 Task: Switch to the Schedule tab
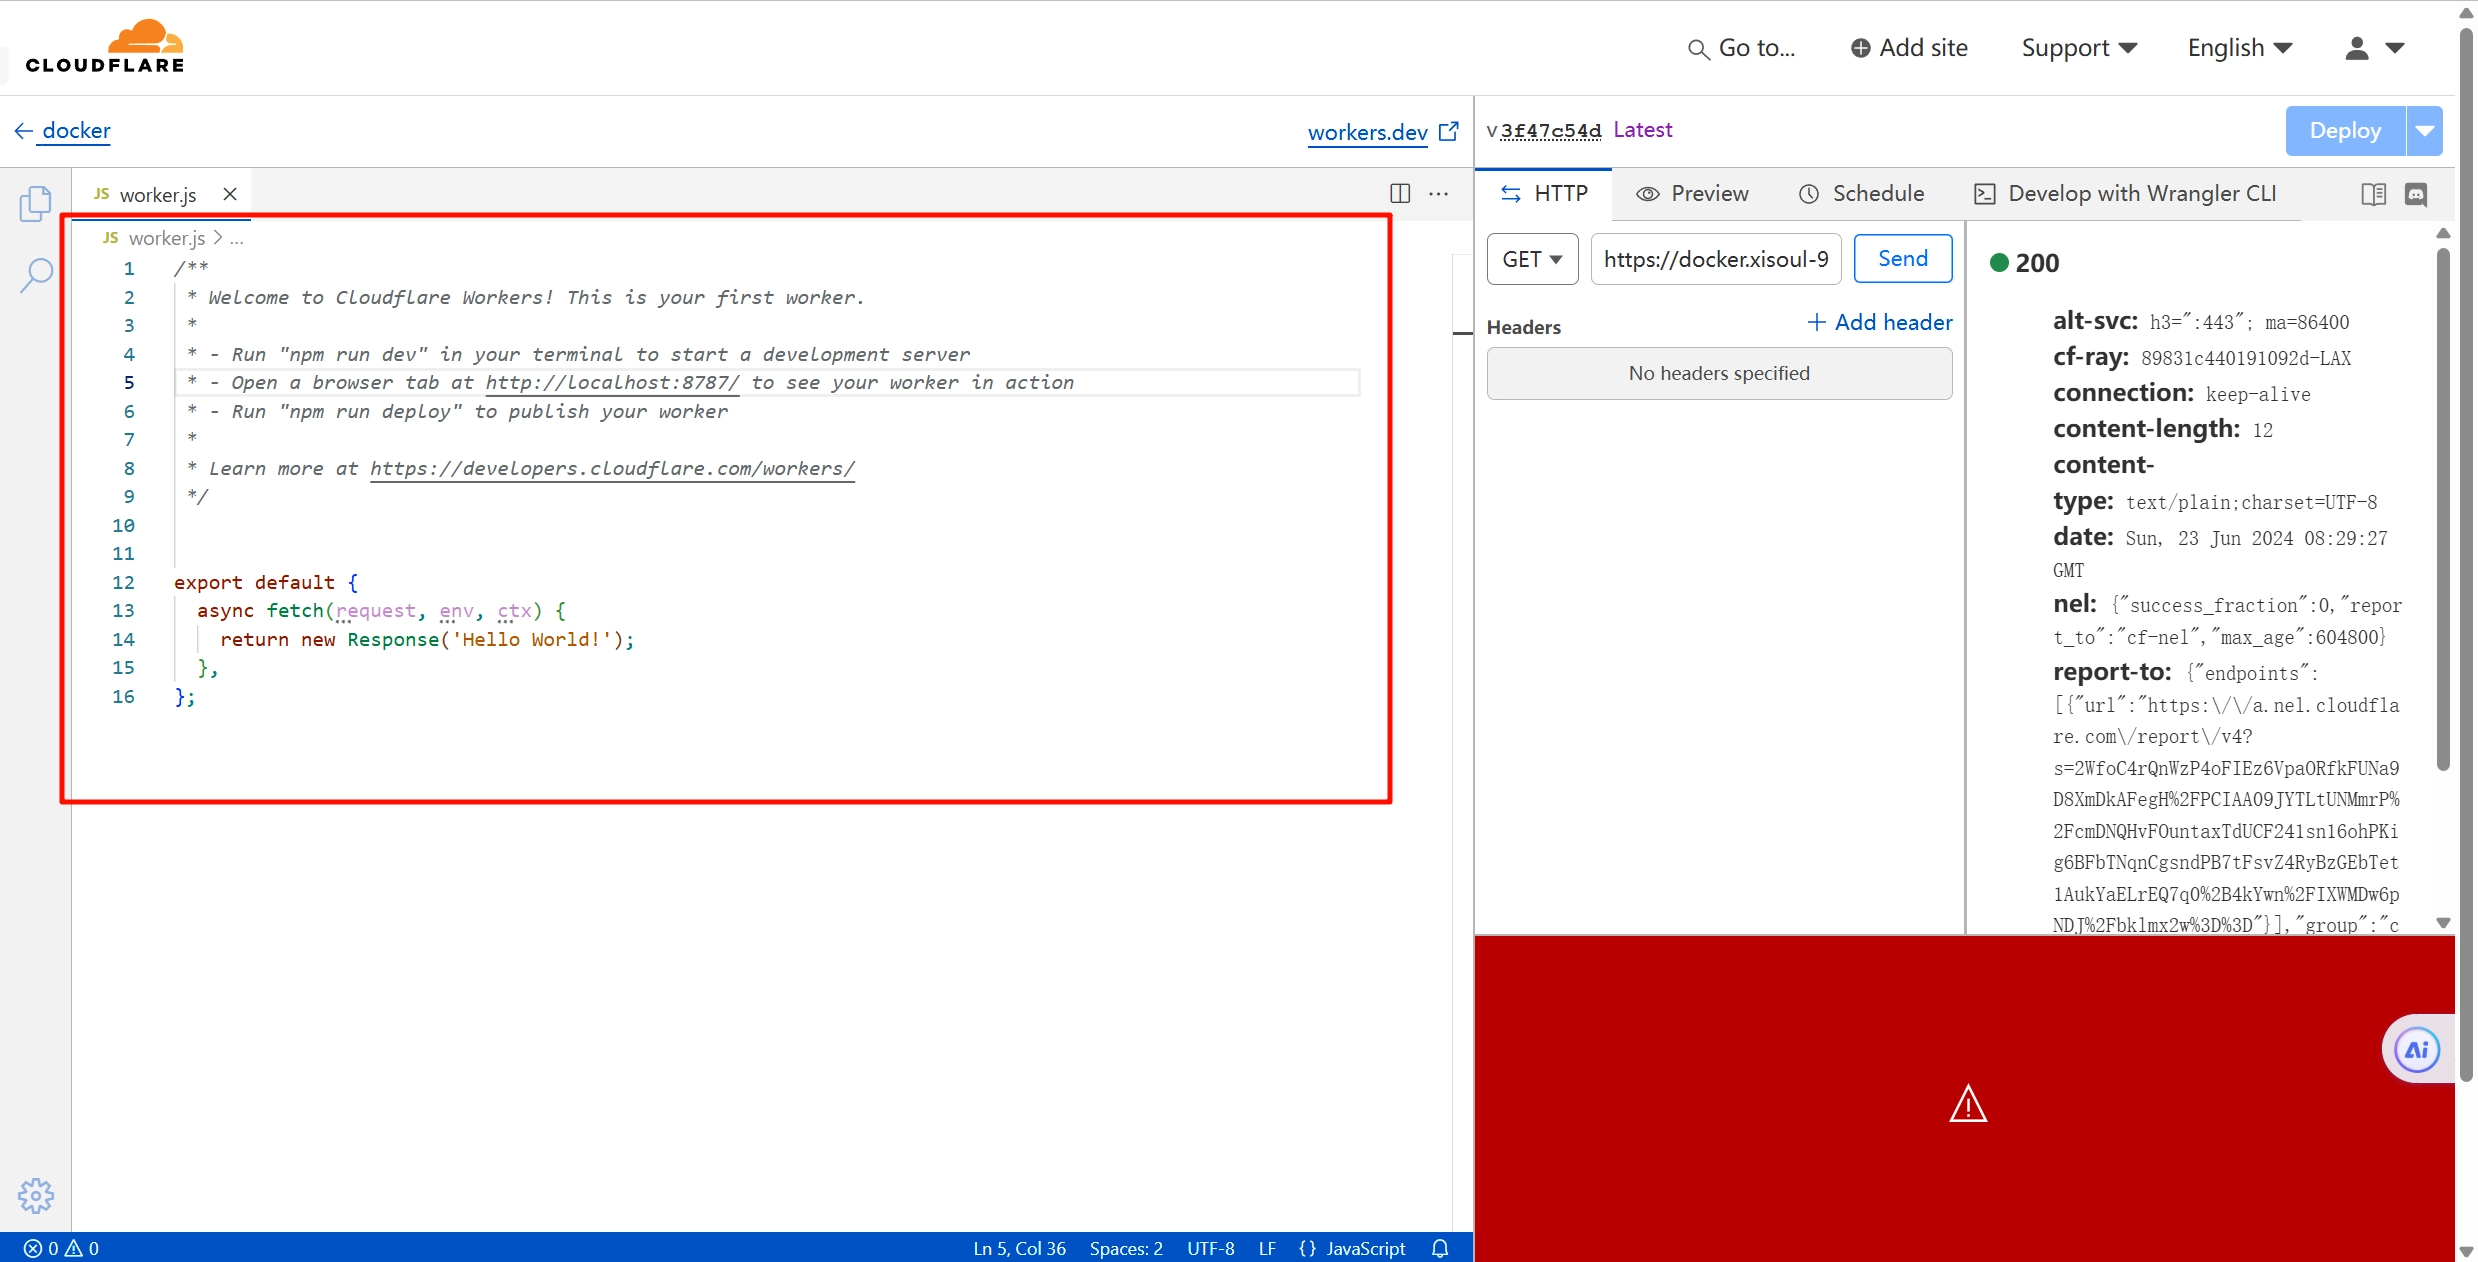pos(1861,194)
